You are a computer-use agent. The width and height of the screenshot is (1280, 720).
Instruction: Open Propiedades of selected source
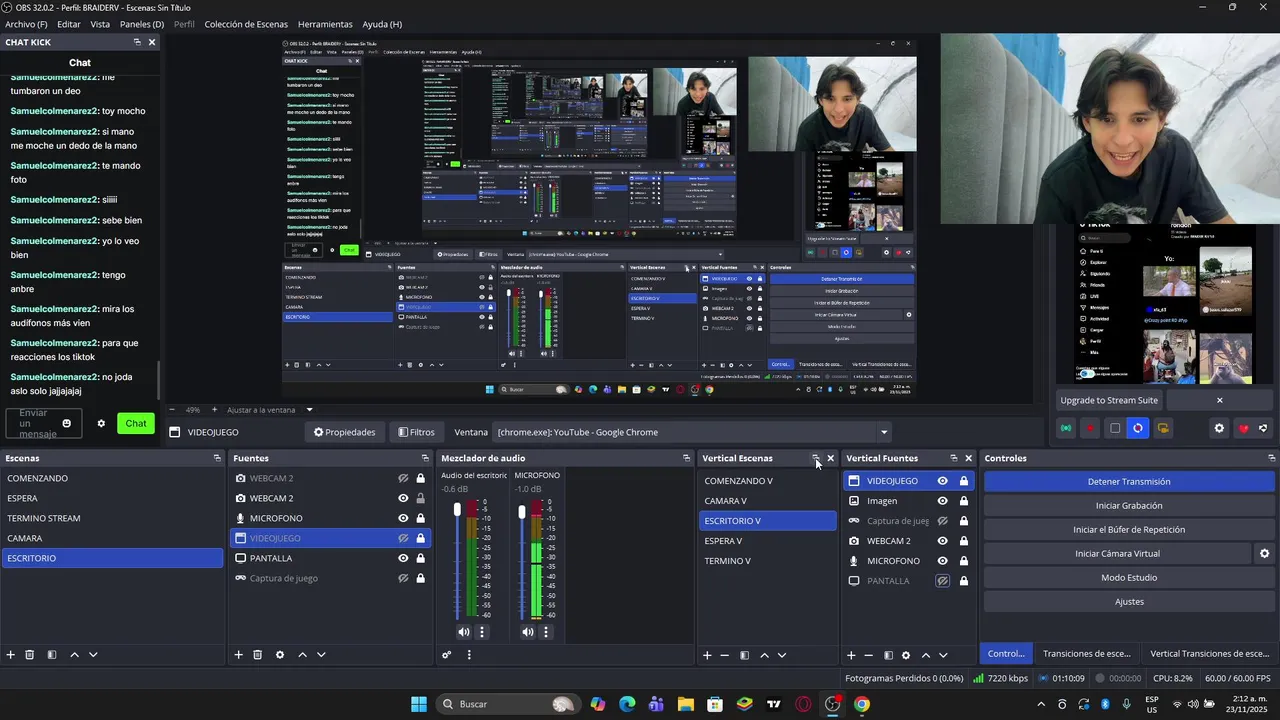tap(344, 432)
